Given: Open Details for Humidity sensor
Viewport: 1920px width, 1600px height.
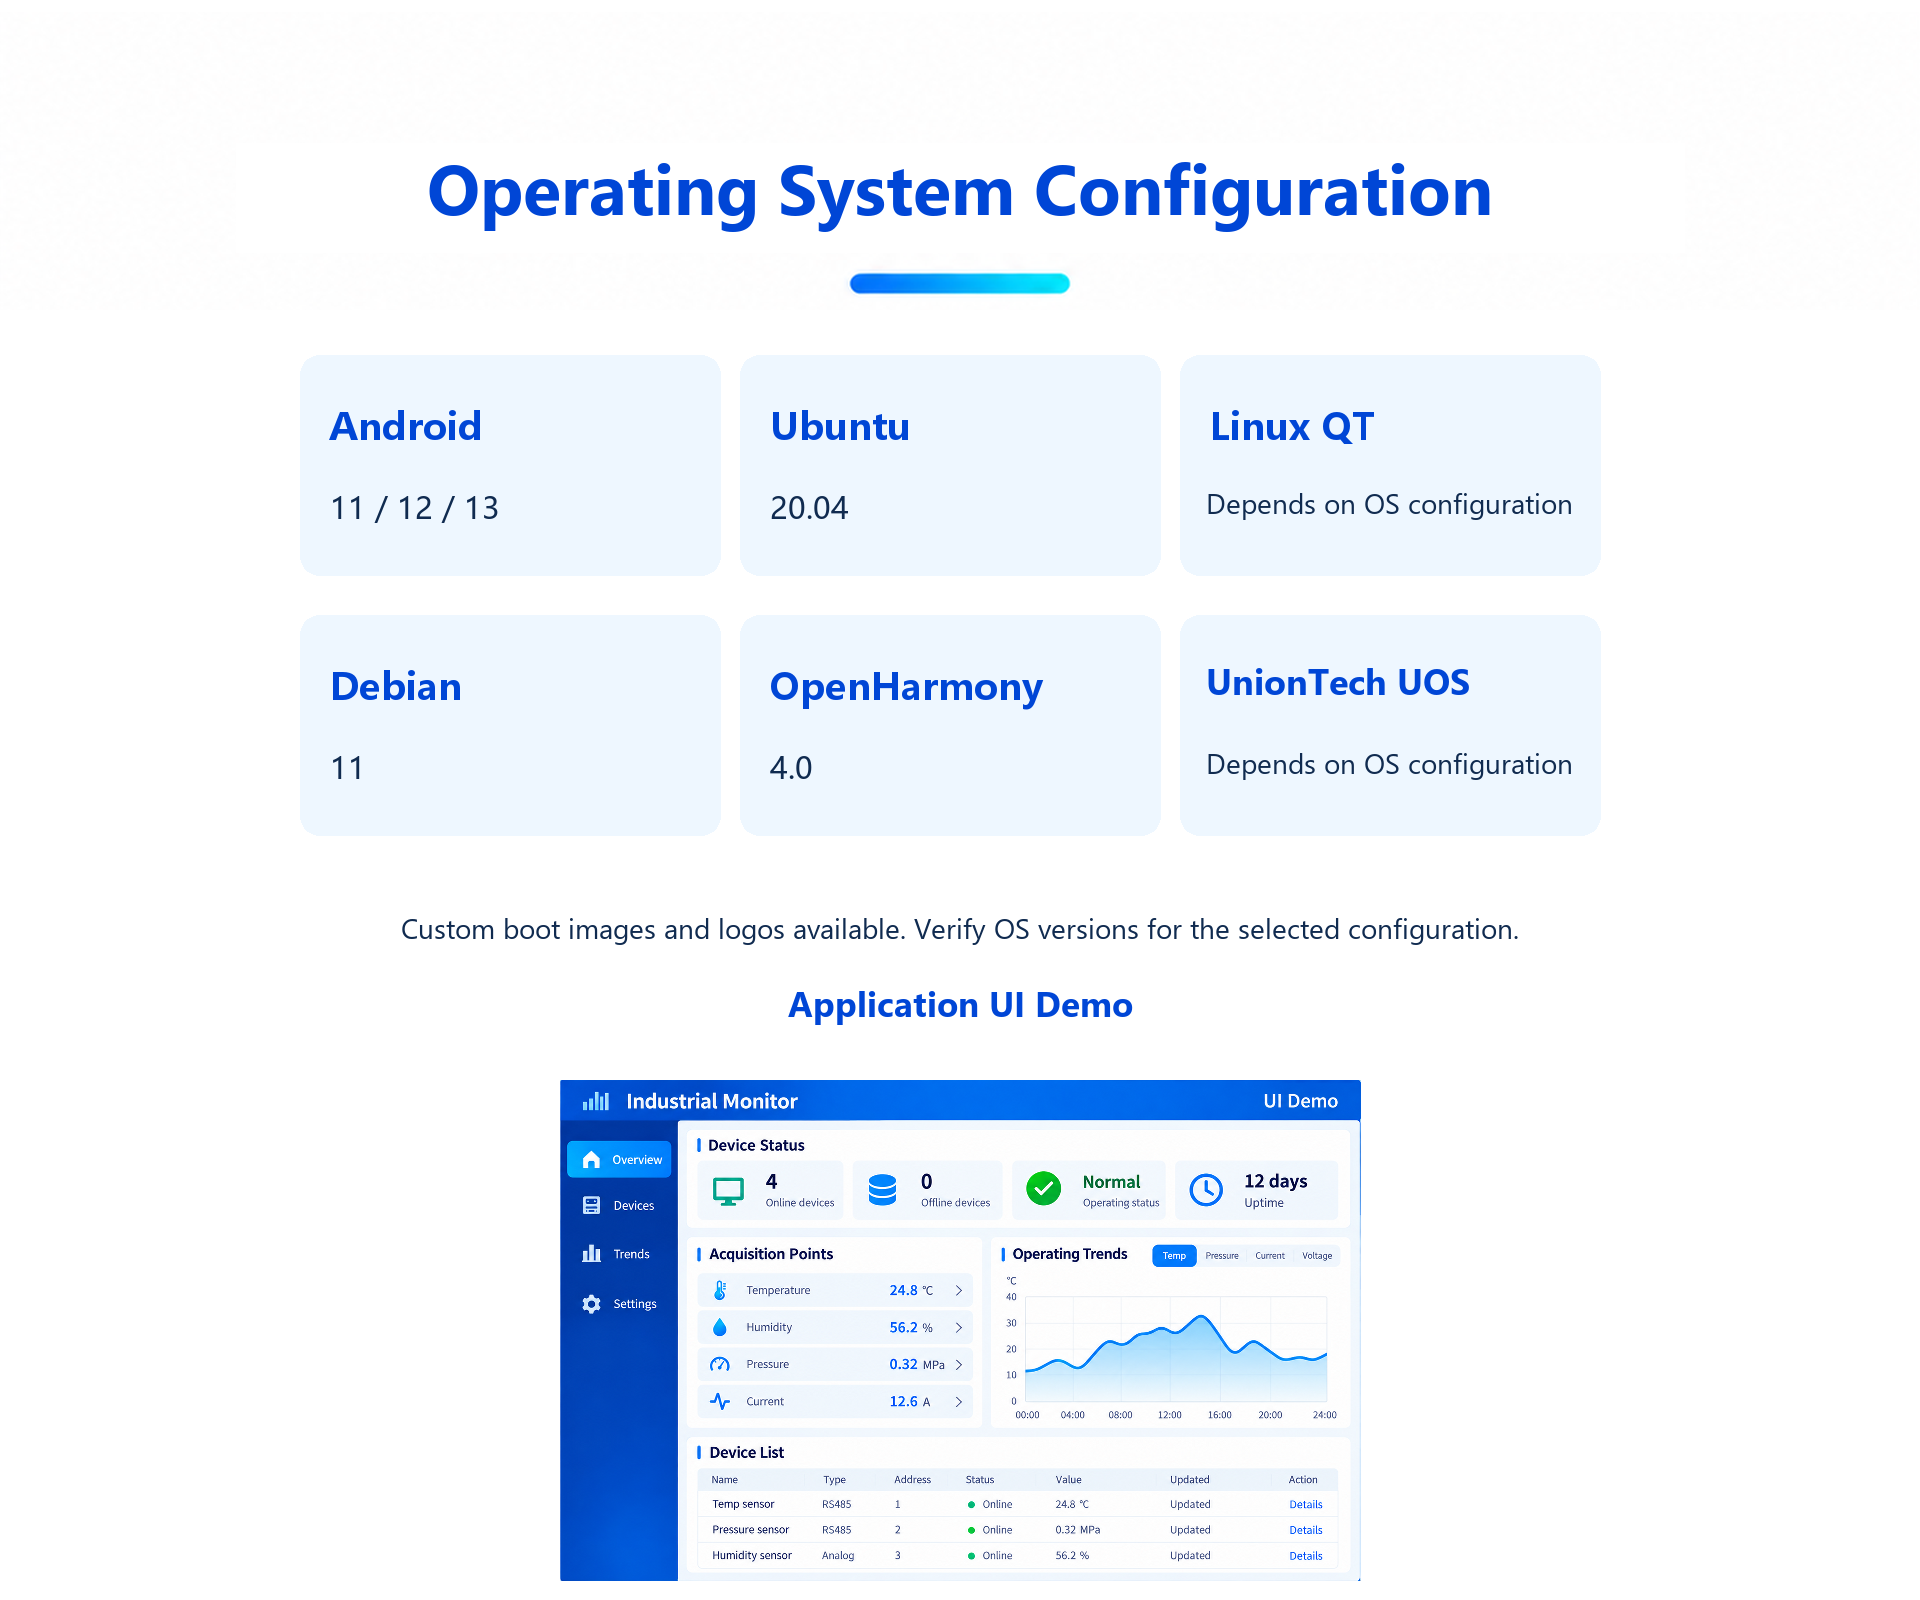Looking at the screenshot, I should [1306, 1556].
